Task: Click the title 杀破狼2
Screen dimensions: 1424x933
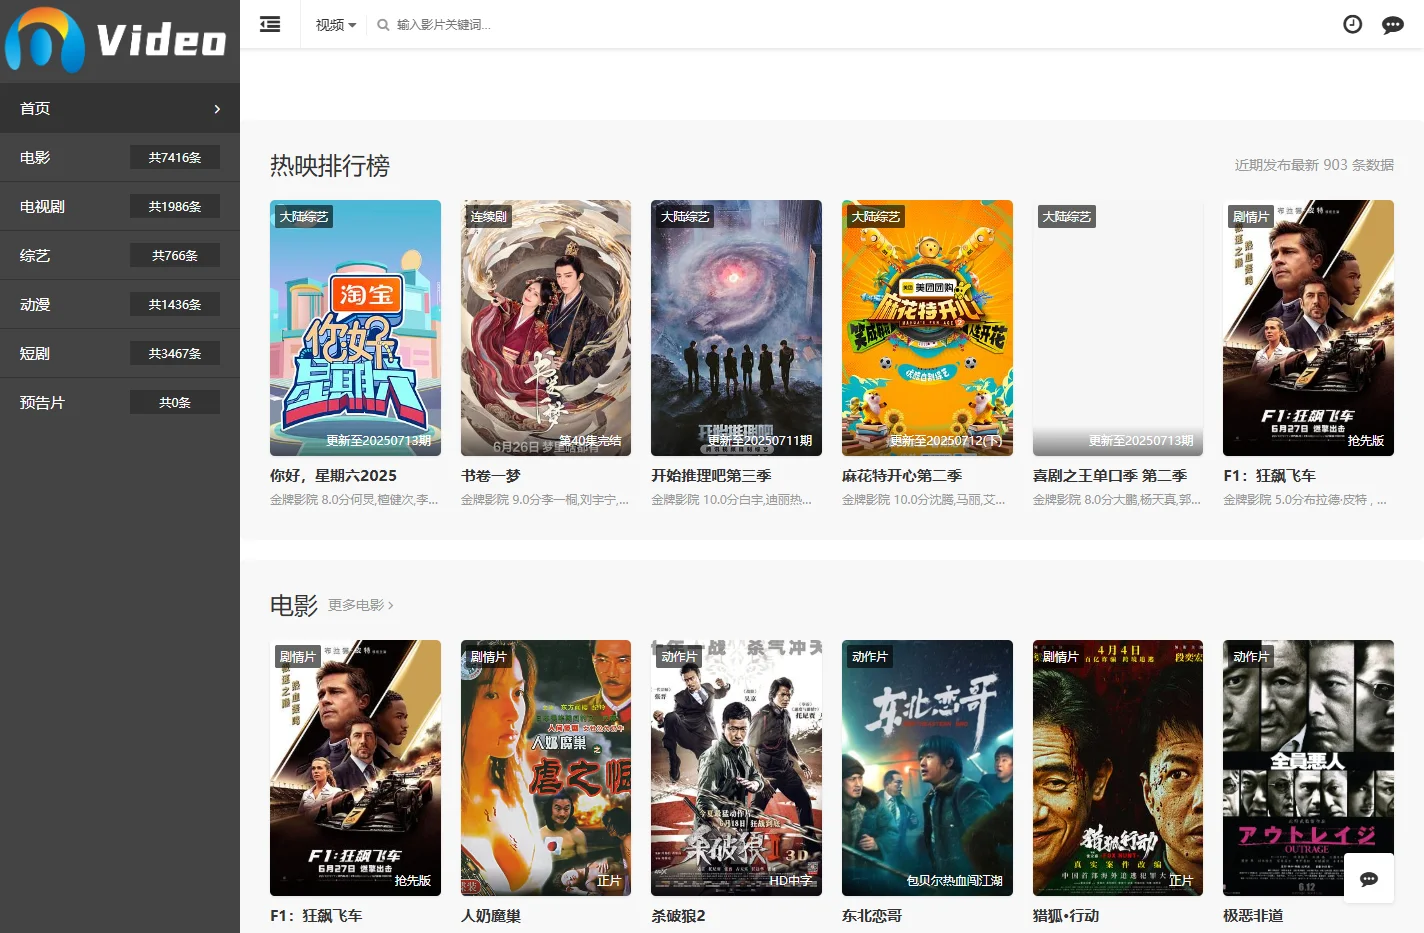Action: 678,916
